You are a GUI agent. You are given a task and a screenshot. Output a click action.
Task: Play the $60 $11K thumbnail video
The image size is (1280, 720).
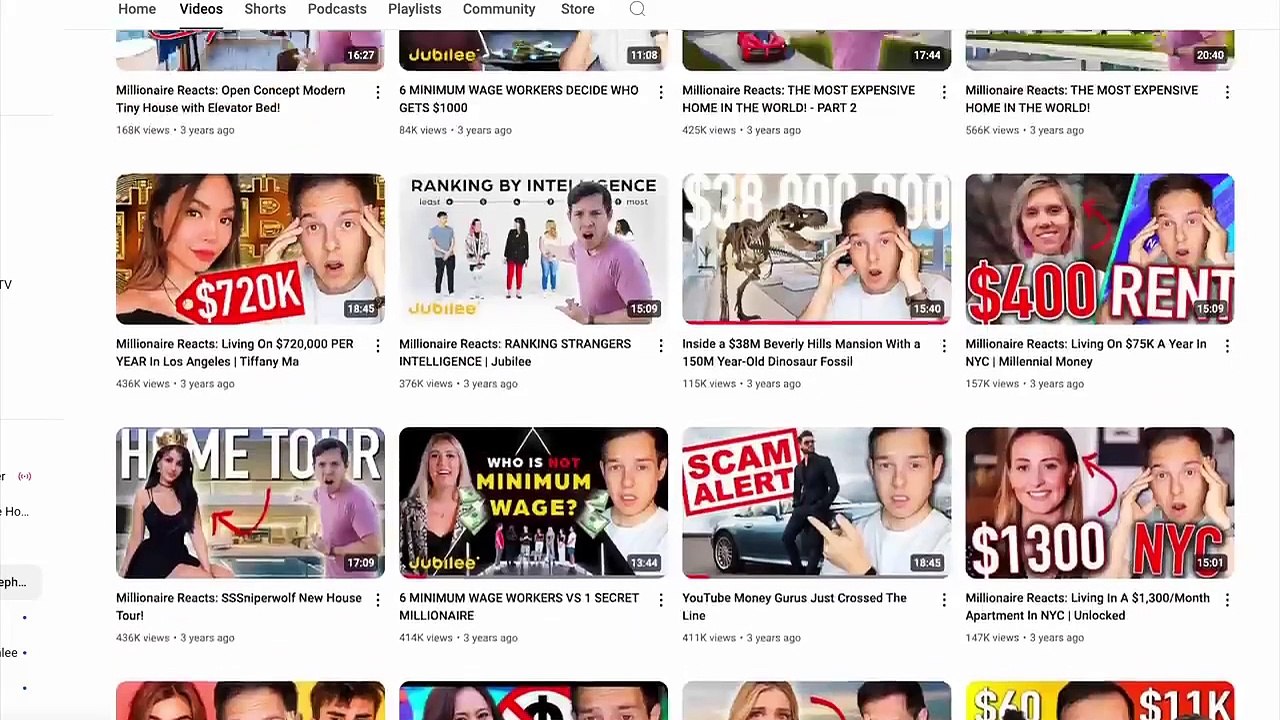coord(1099,701)
